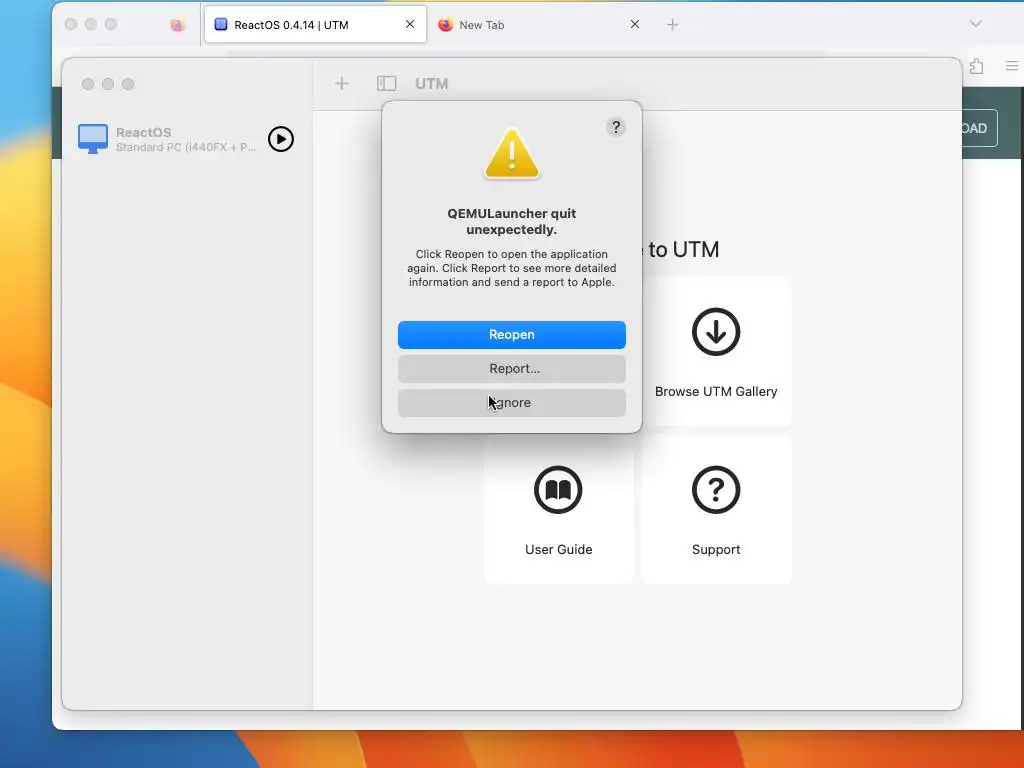Close the ReactOS 0.4.14 | UTM tab
This screenshot has height=768, width=1024.
[410, 24]
